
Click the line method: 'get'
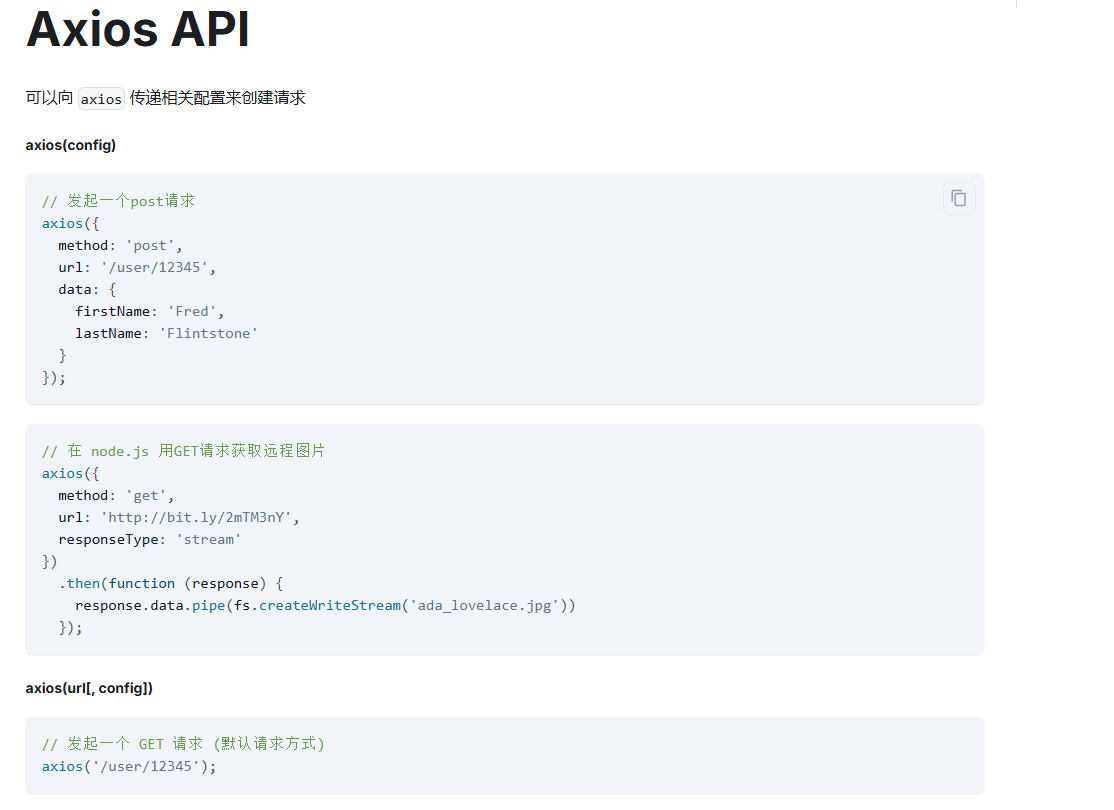[116, 495]
